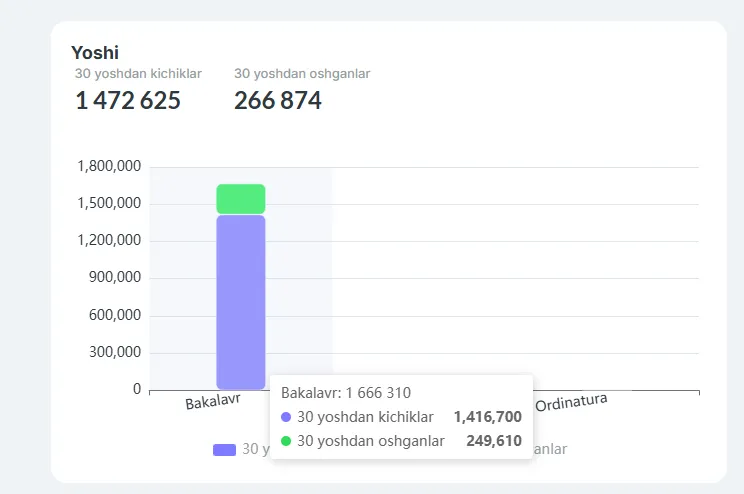This screenshot has height=494, width=744.
Task: Click the purple dot in the tooltip
Action: (286, 417)
